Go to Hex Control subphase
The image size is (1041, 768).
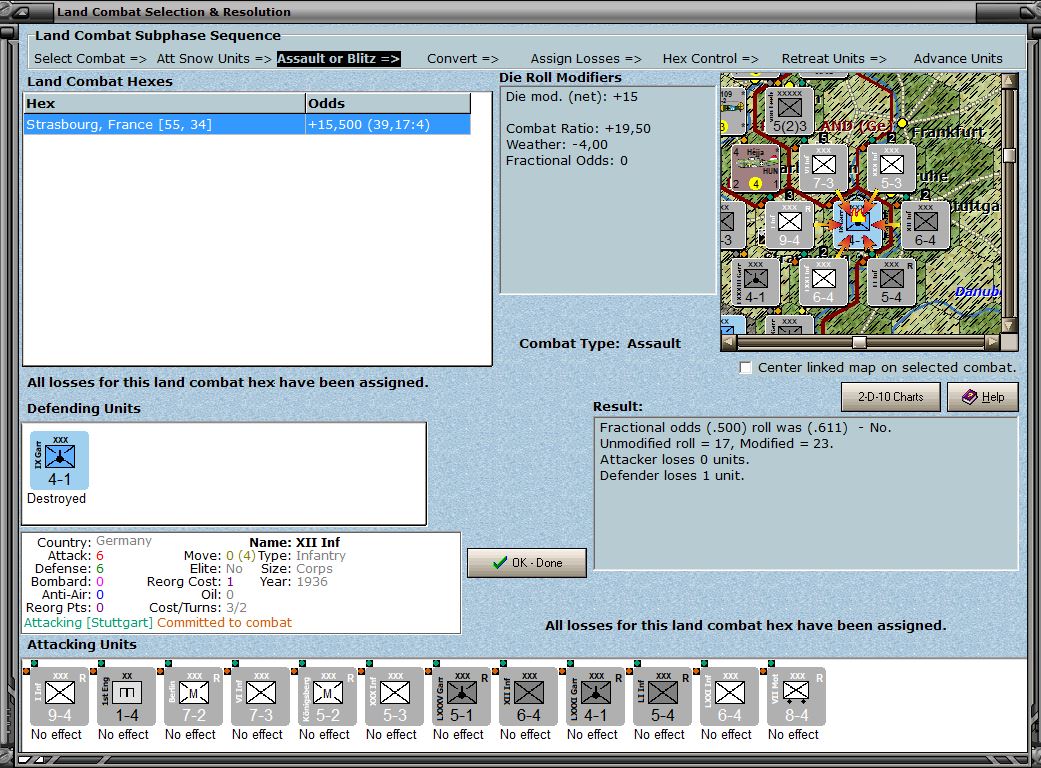click(x=710, y=58)
